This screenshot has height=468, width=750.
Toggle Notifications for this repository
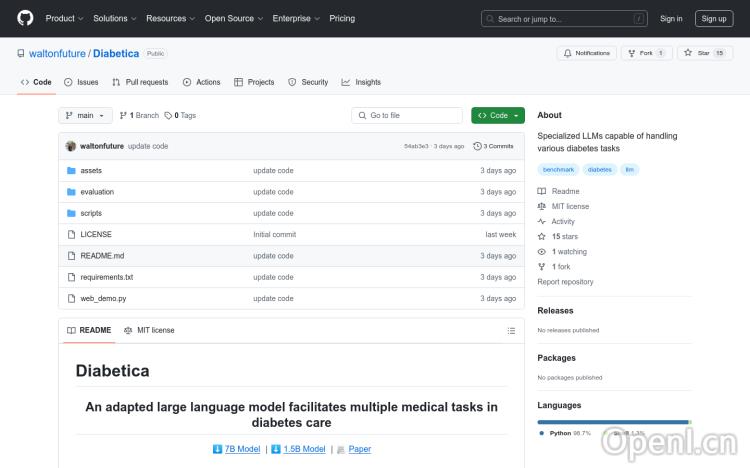click(x=587, y=53)
